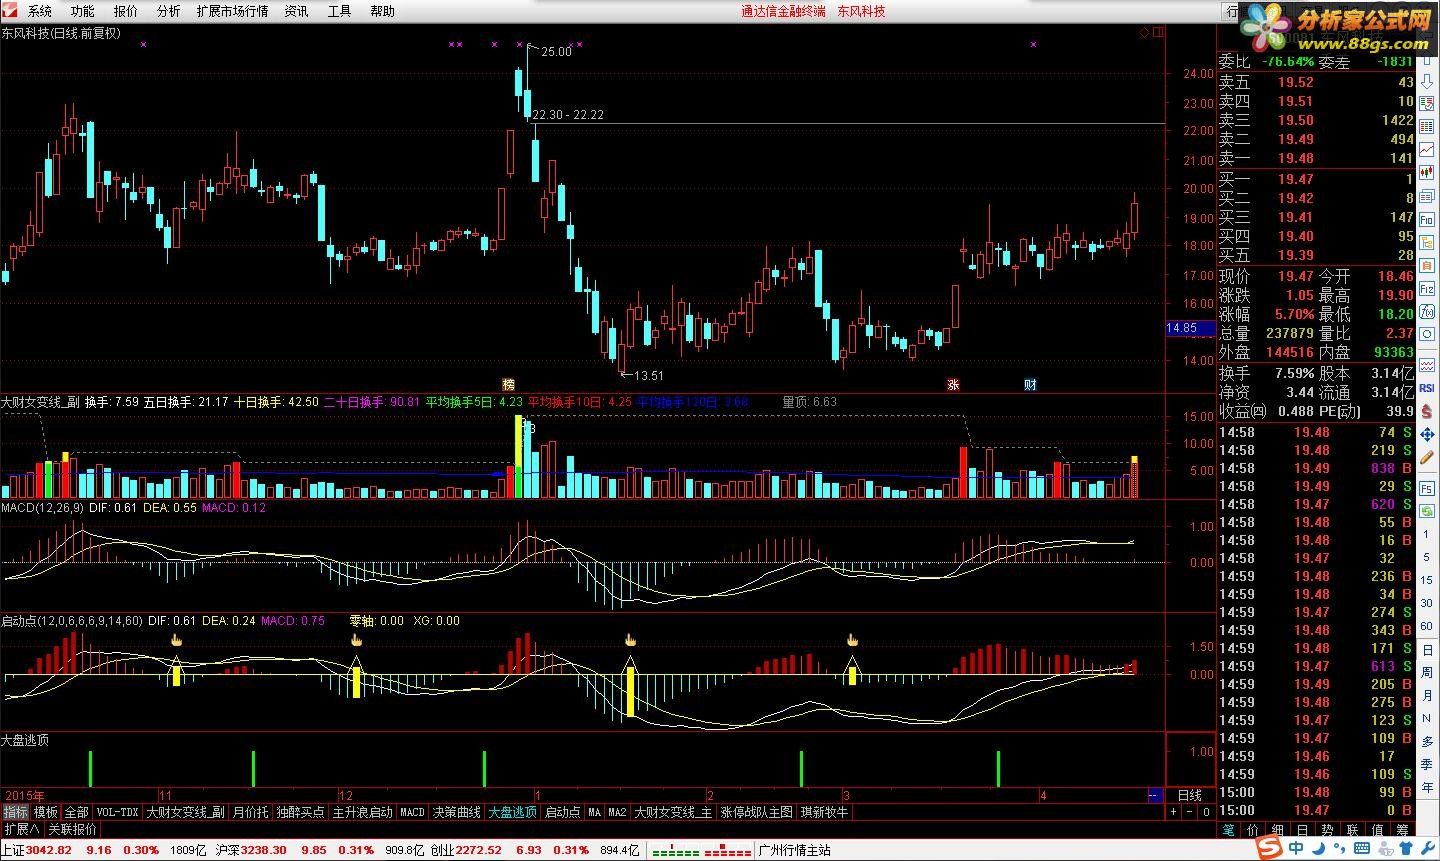This screenshot has height=861, width=1440.
Task: Switch to 15-minute period in sidebar
Action: click(1427, 580)
